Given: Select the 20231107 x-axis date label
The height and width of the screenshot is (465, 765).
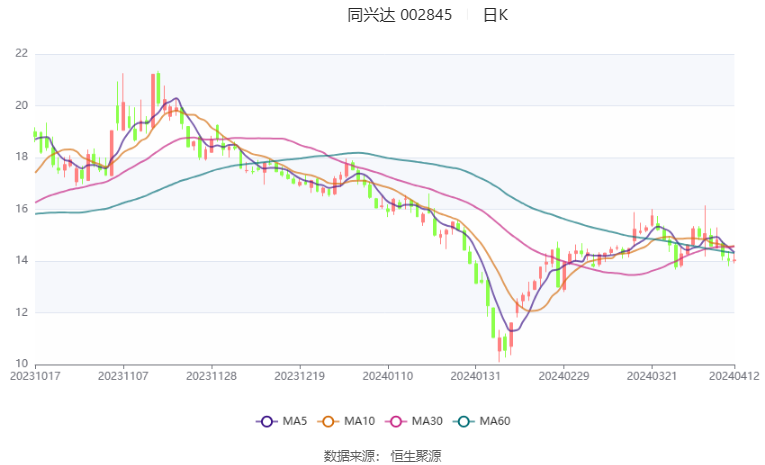Looking at the screenshot, I should (123, 377).
